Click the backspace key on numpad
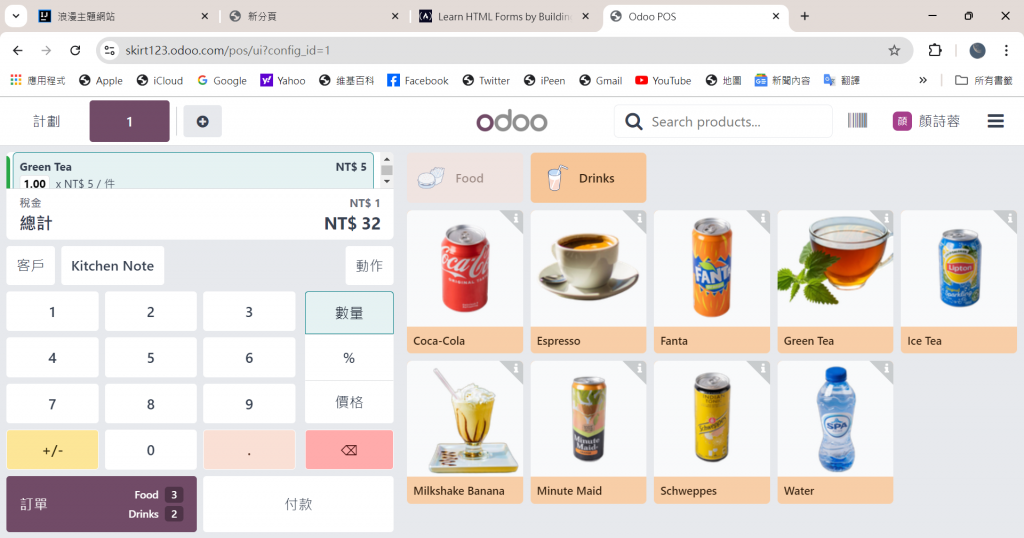 349,450
